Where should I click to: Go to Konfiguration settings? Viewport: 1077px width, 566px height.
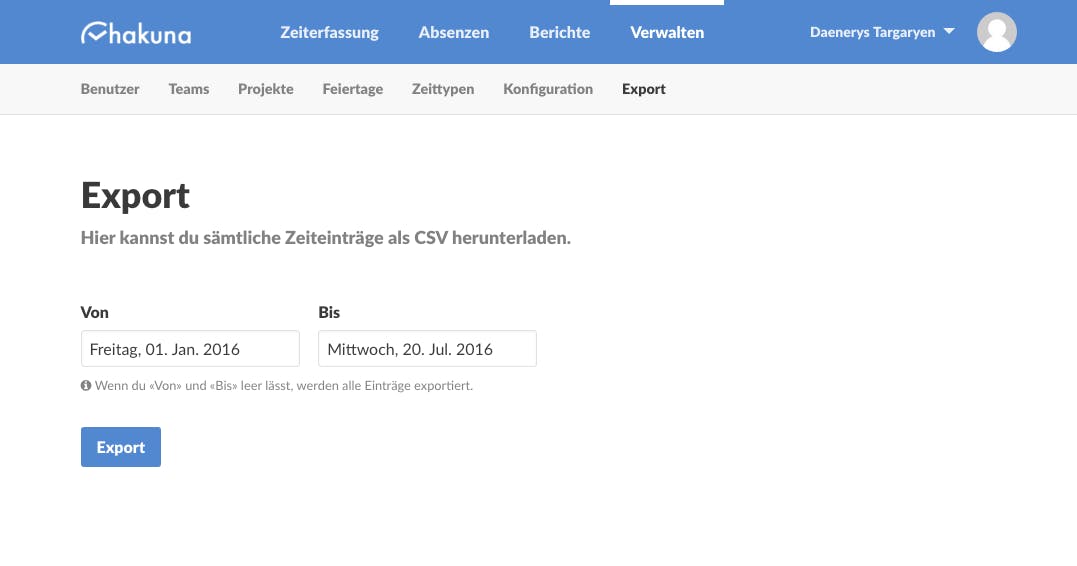click(548, 89)
